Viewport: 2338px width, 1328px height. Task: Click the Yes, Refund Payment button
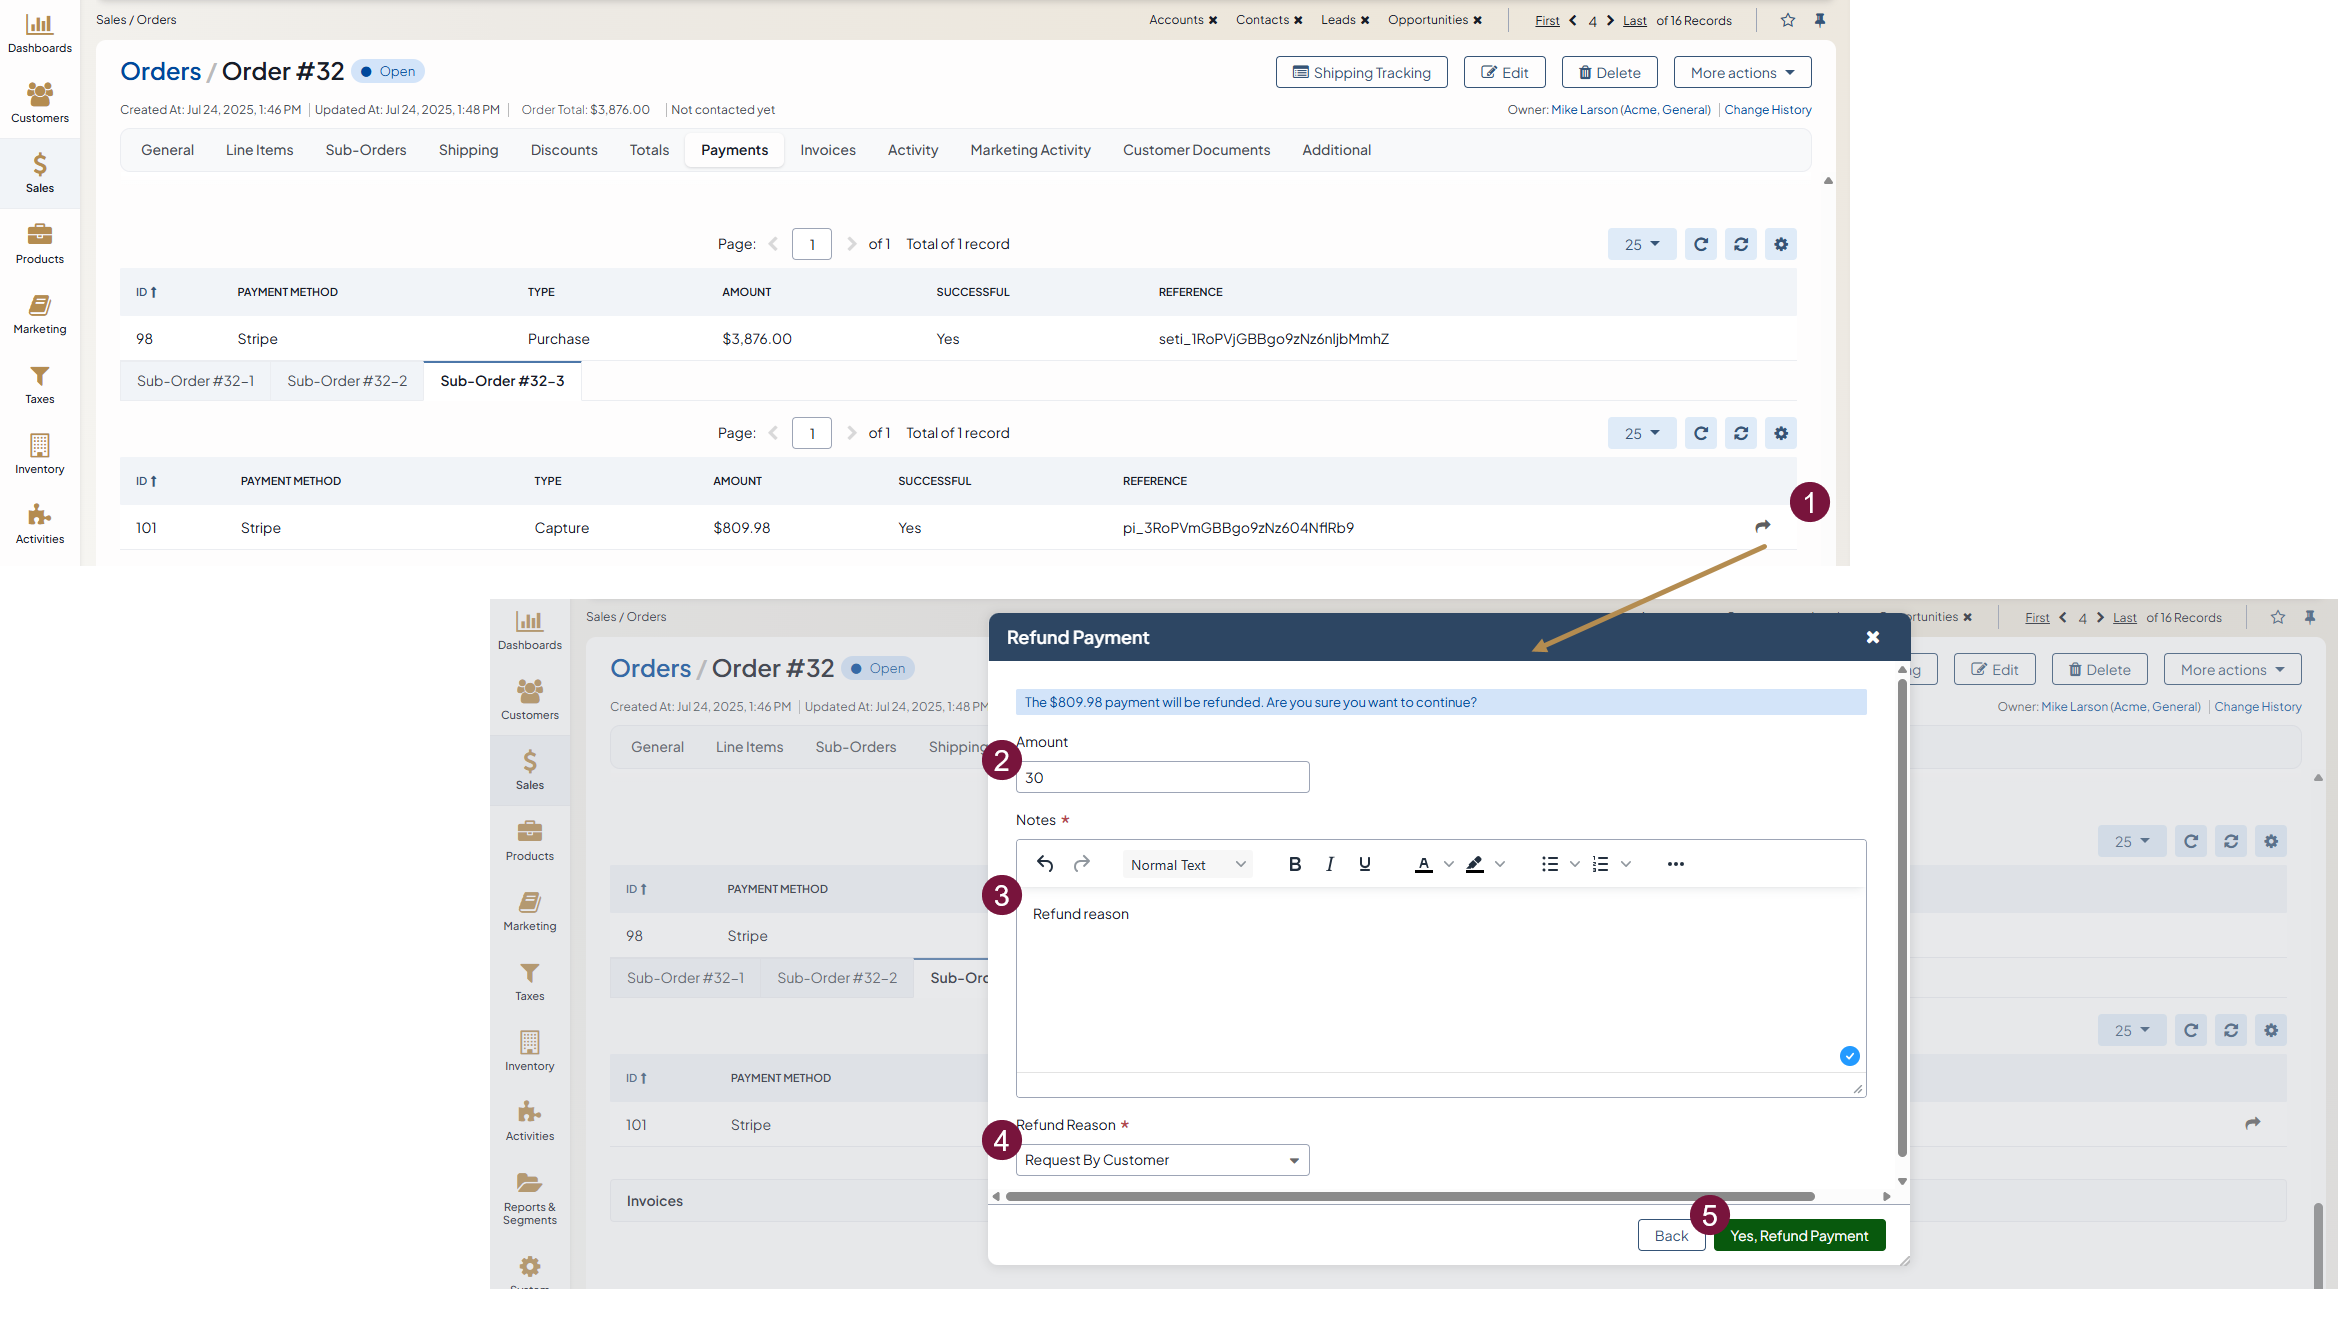1799,1236
